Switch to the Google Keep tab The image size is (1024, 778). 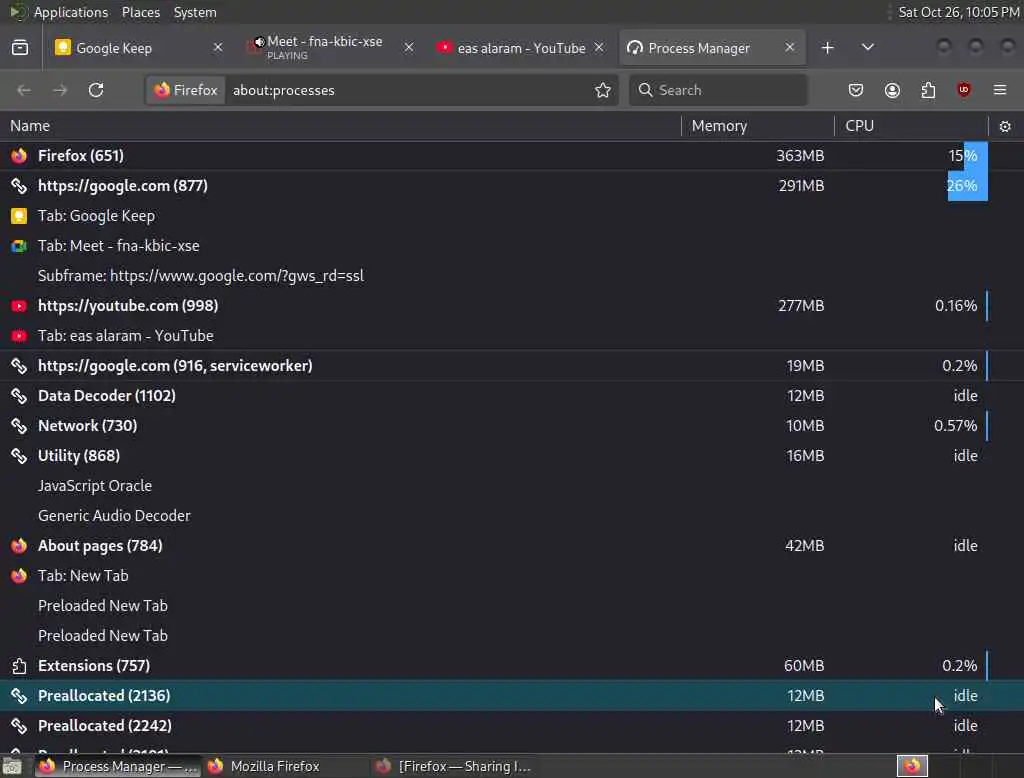click(138, 48)
